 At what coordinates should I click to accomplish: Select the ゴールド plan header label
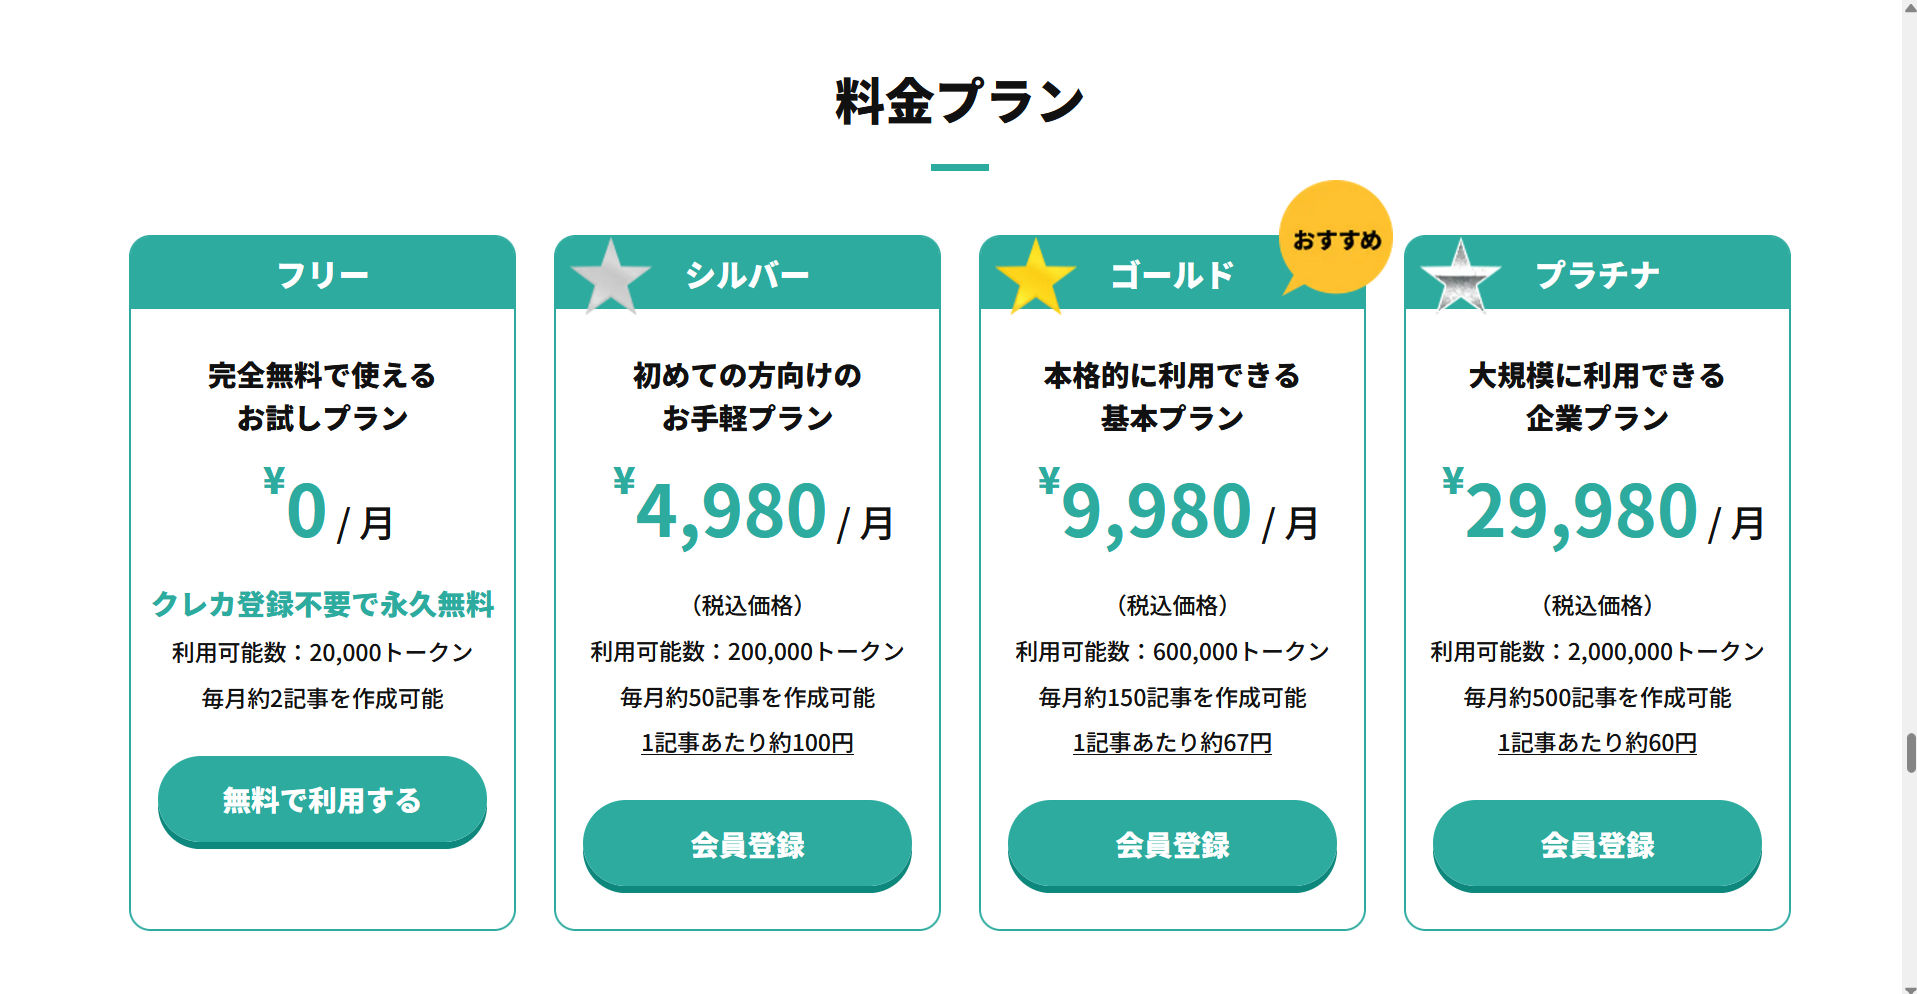point(1172,274)
